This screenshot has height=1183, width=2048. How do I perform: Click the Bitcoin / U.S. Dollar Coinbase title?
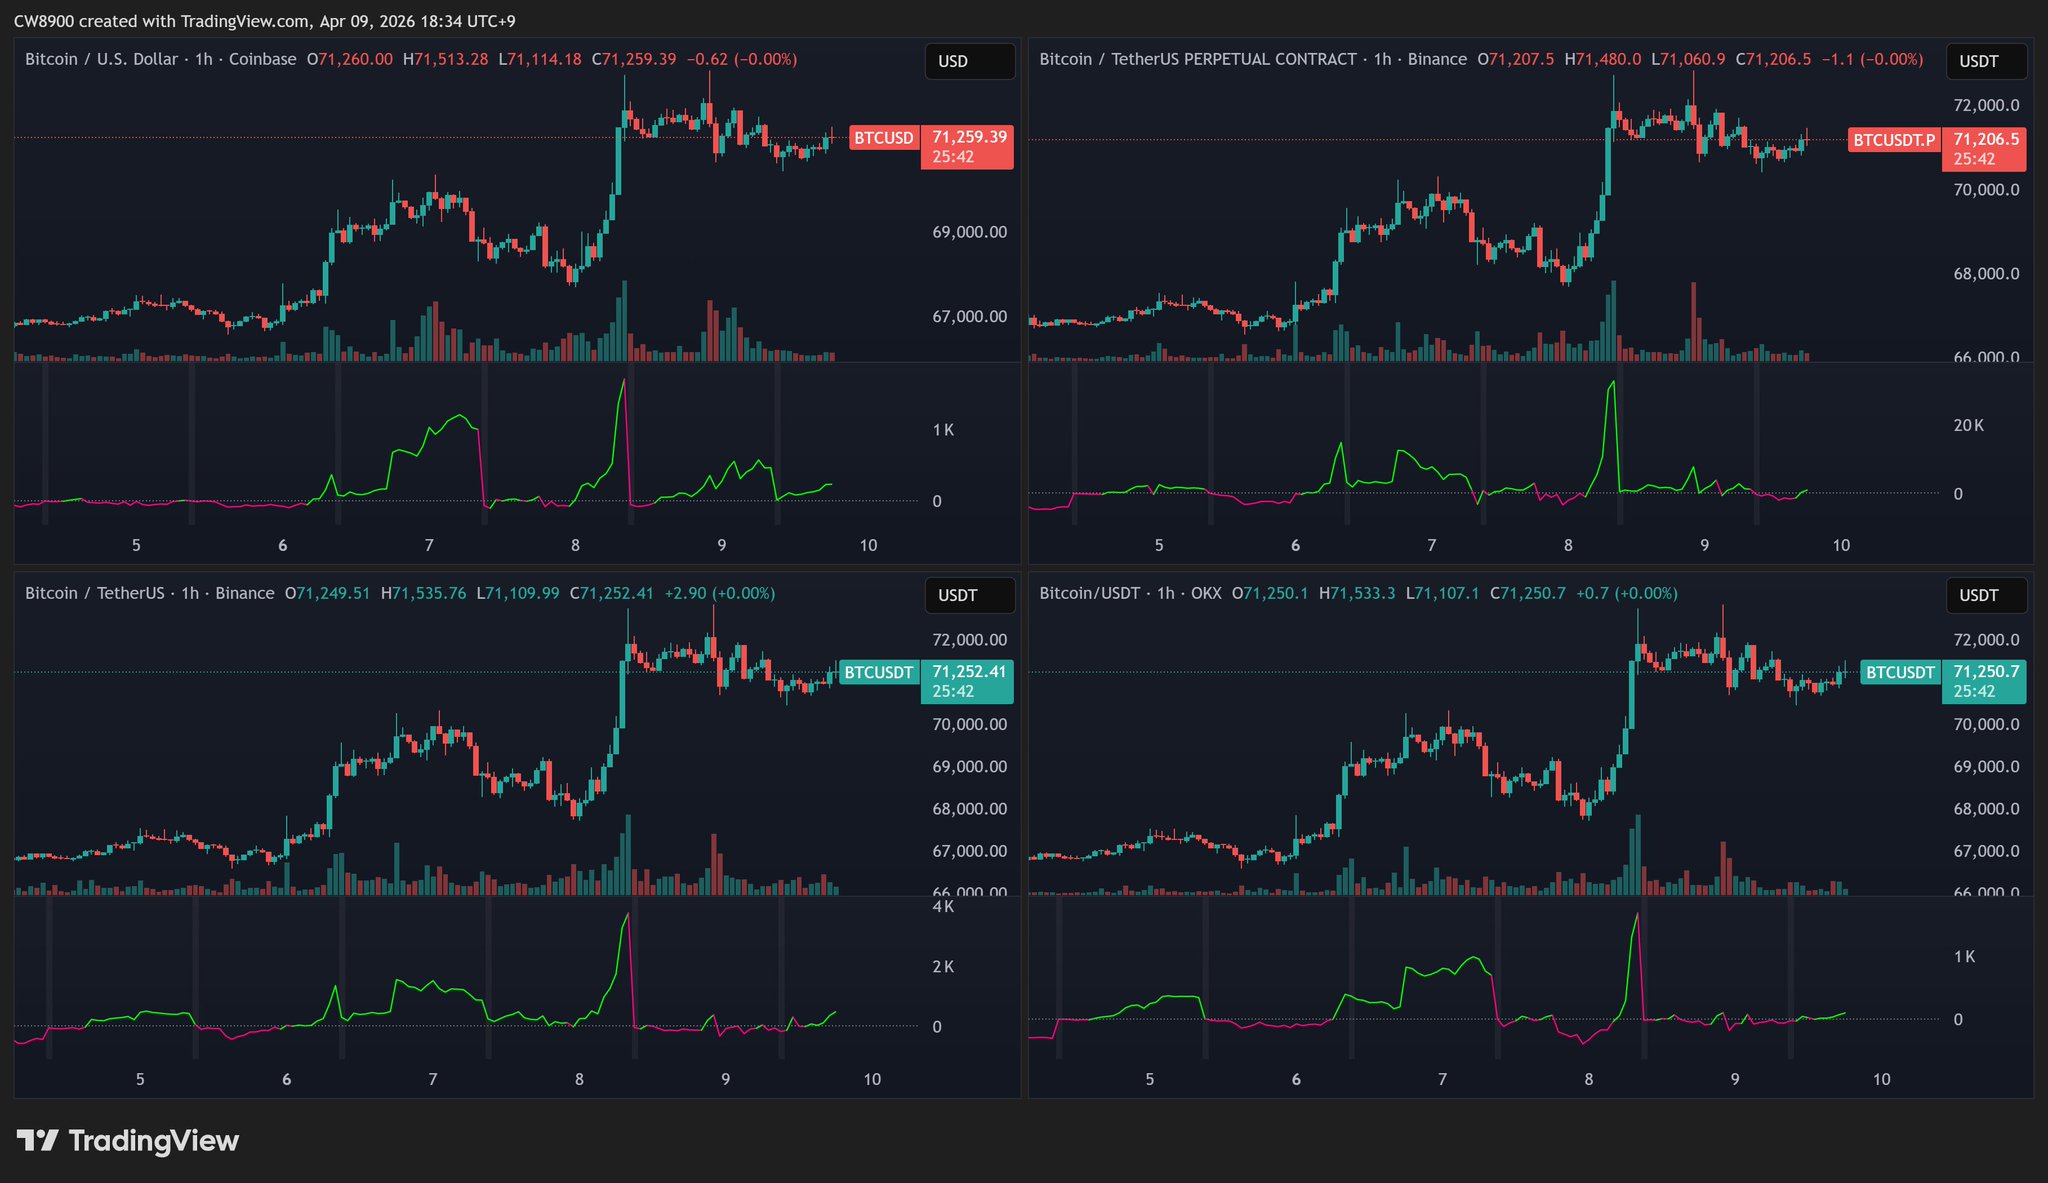pyautogui.click(x=160, y=59)
